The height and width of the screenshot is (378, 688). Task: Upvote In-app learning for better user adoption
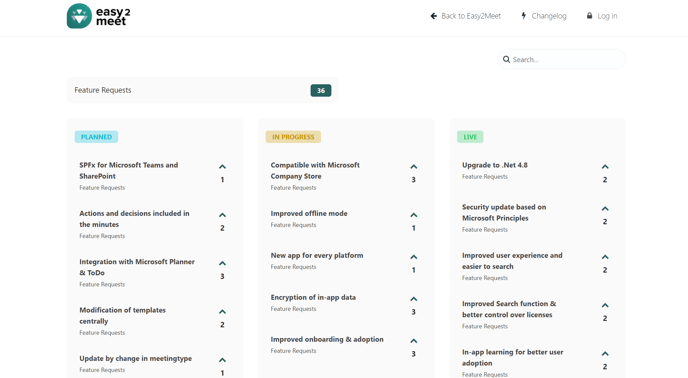605,353
